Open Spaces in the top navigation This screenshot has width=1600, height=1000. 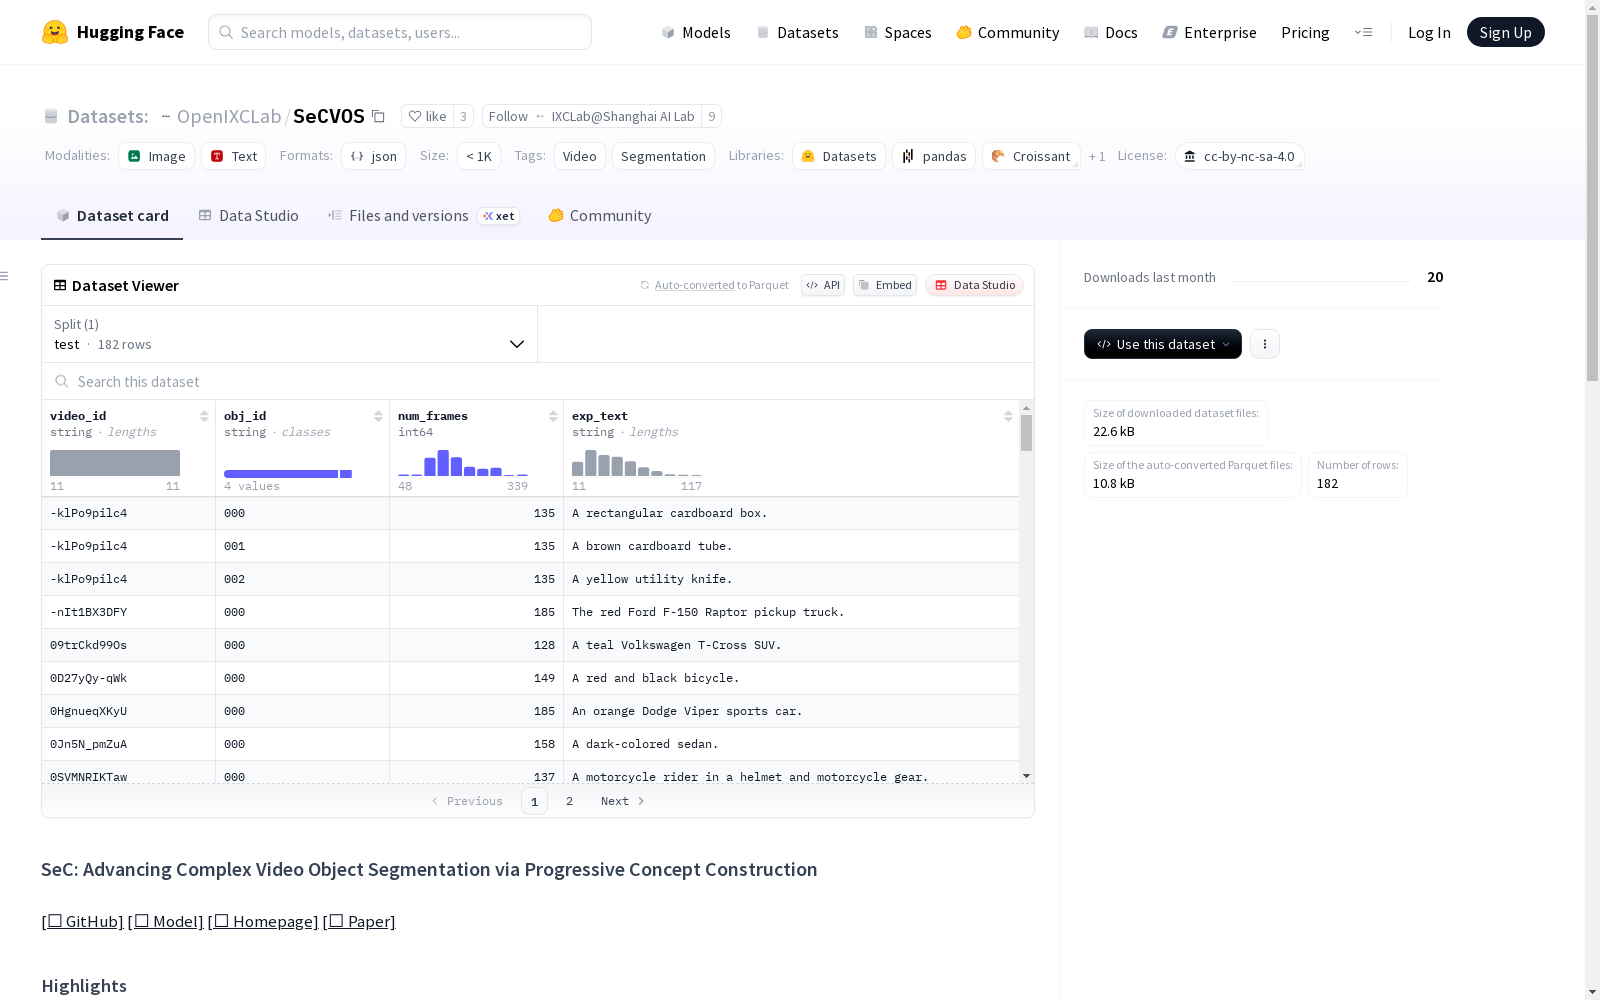(x=898, y=32)
